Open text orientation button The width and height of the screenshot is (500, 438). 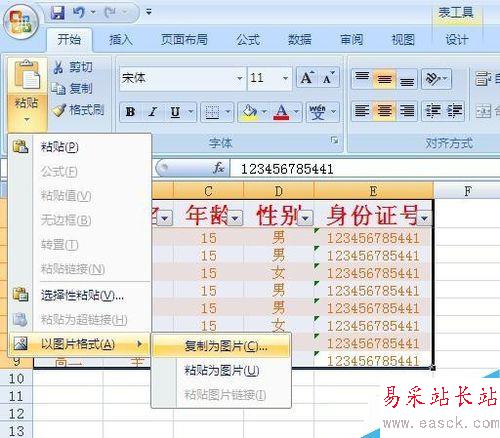[436, 79]
